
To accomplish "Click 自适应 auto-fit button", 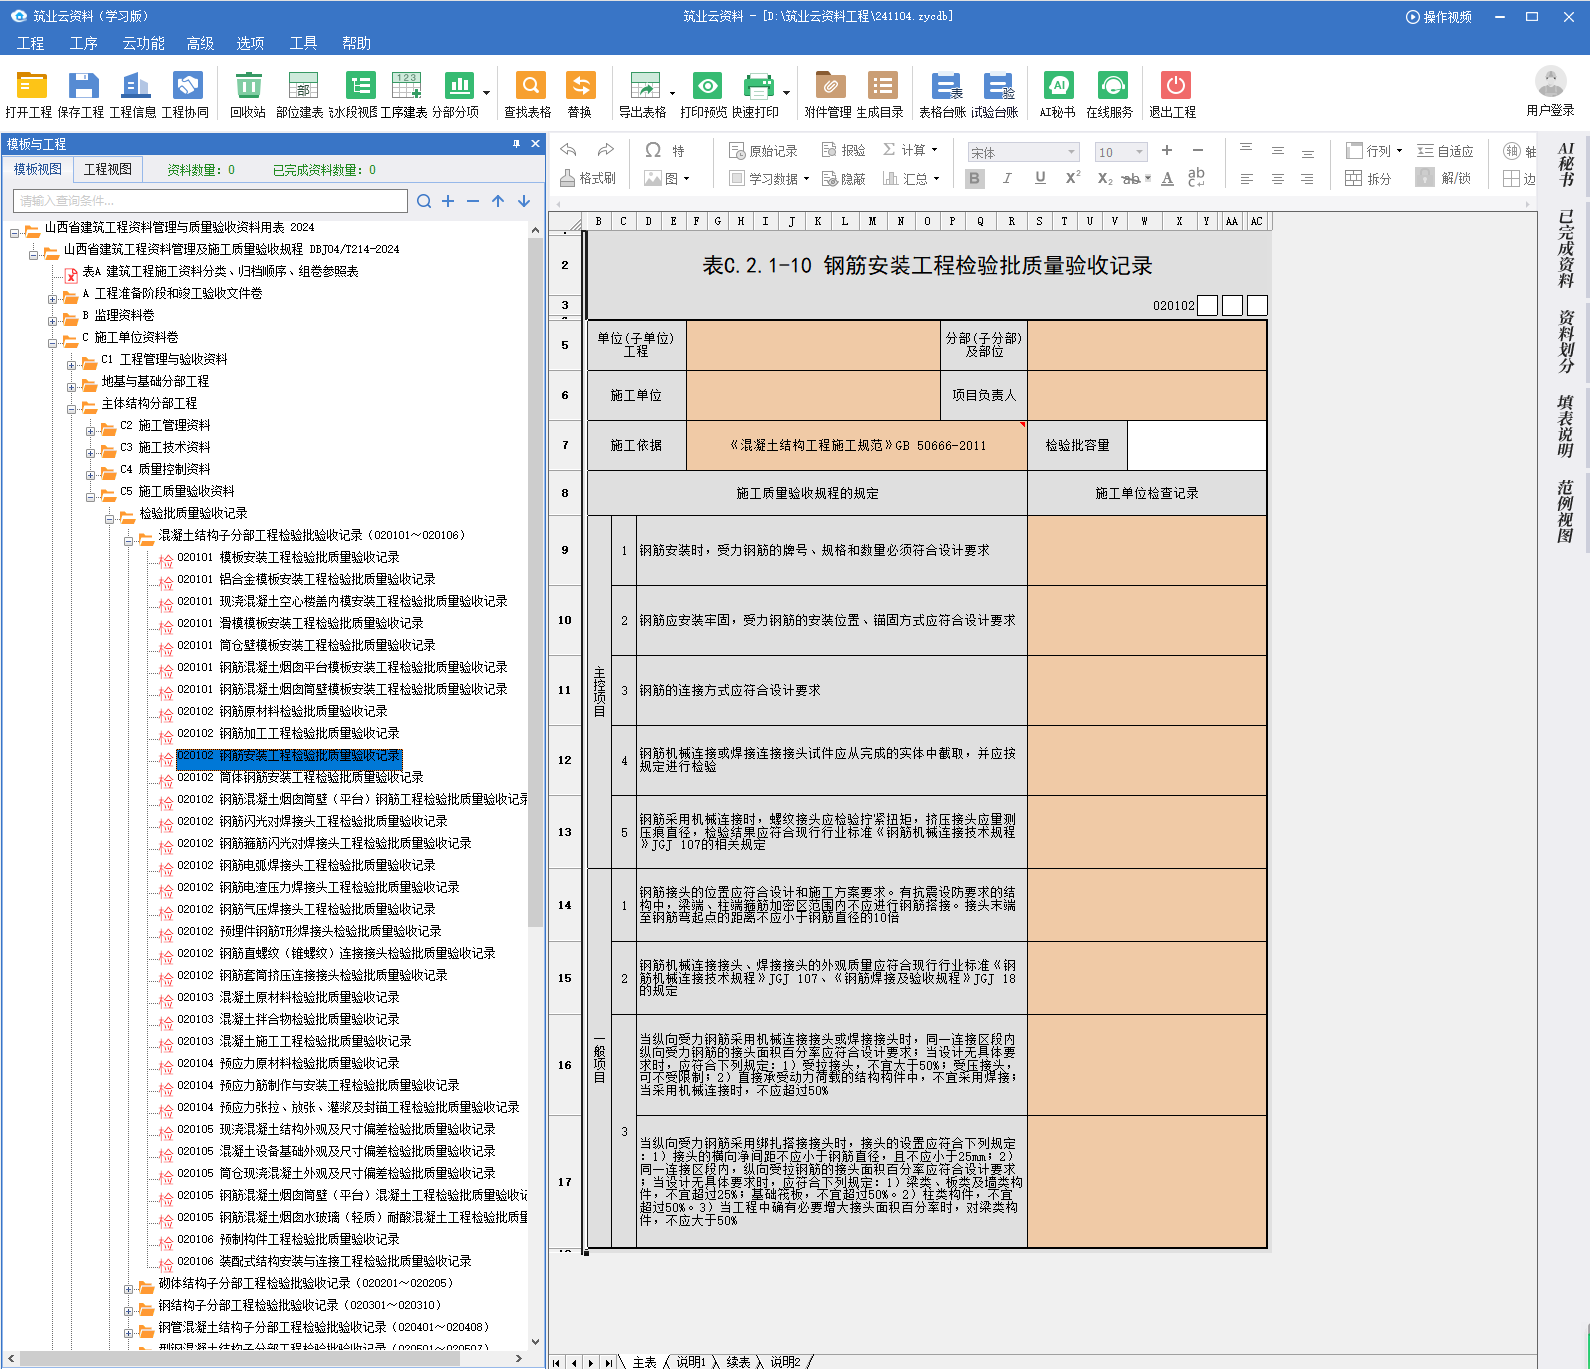I will (x=1445, y=150).
